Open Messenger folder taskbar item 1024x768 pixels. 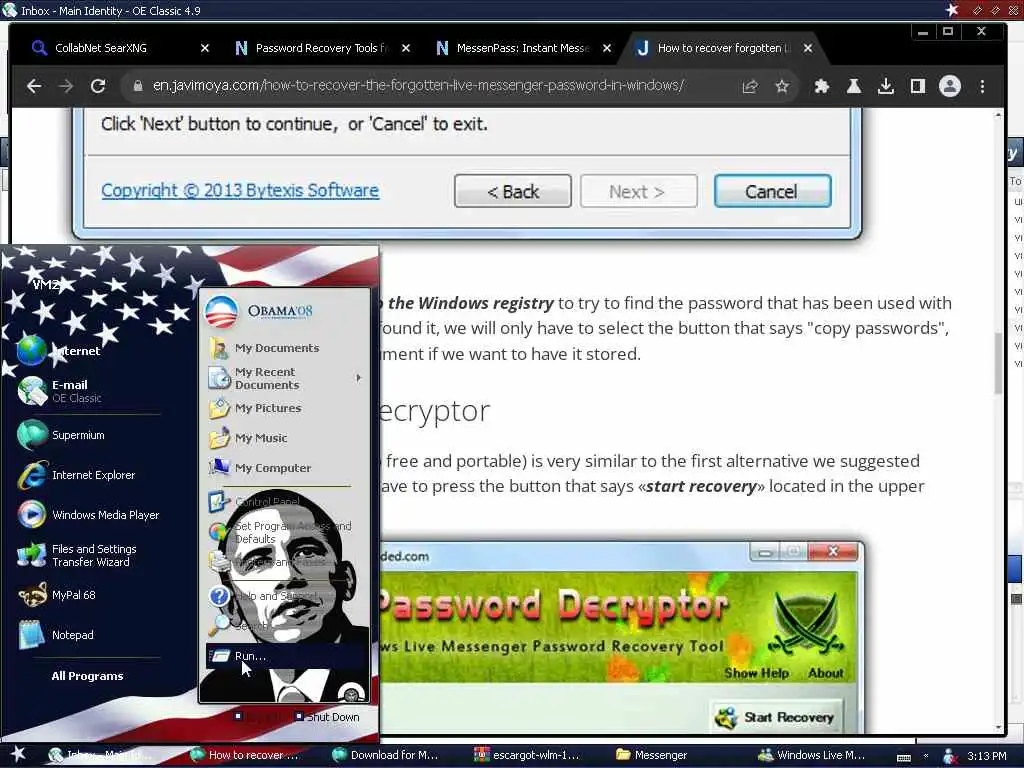click(x=652, y=756)
